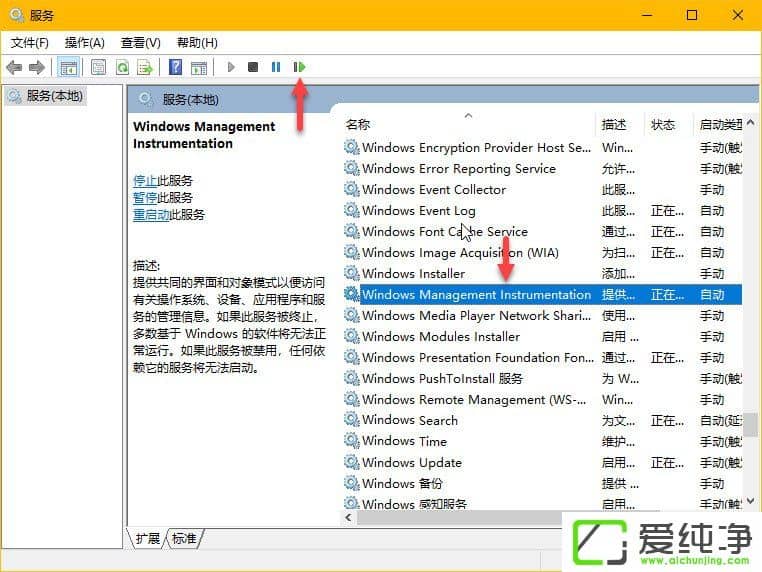Open the 文件(F) menu
The height and width of the screenshot is (572, 762).
click(x=30, y=43)
